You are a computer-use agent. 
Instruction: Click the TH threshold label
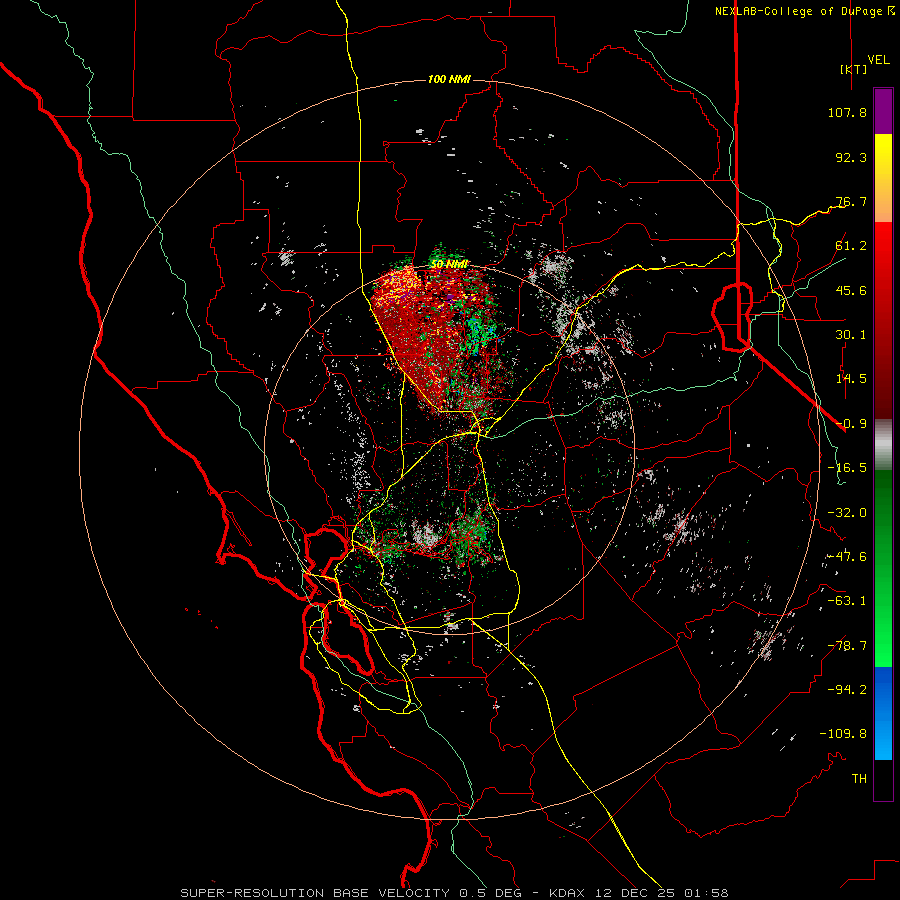pos(859,779)
